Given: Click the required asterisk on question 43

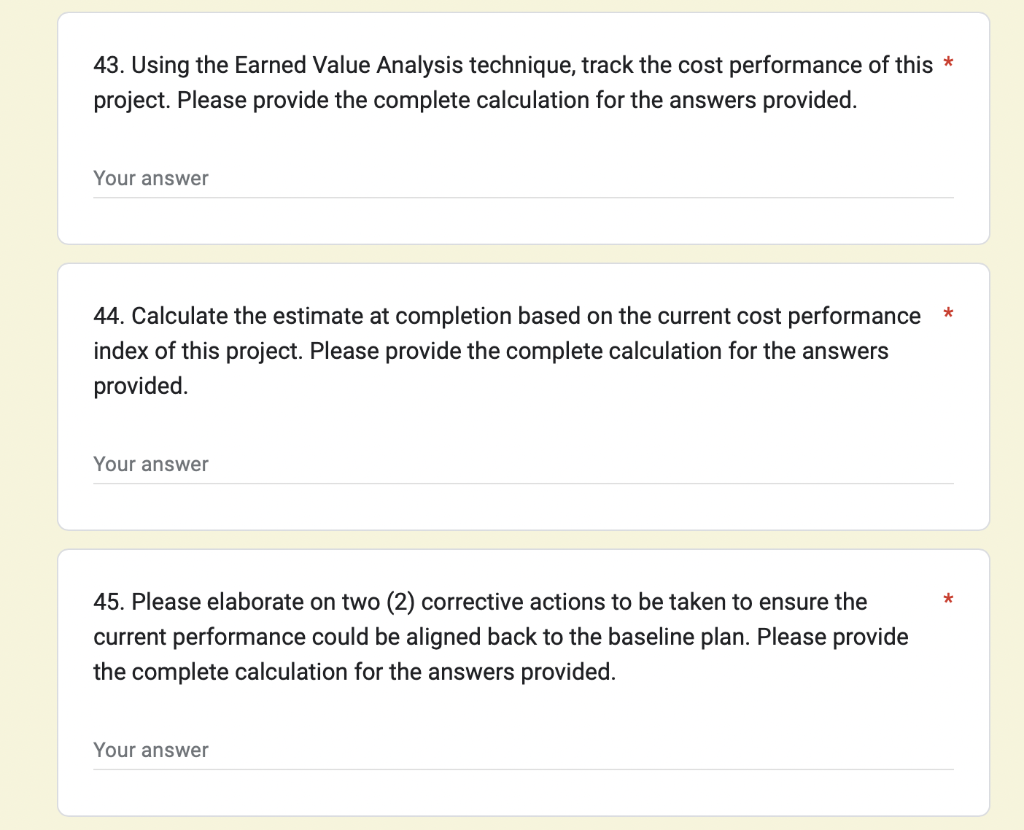Looking at the screenshot, I should pyautogui.click(x=947, y=64).
